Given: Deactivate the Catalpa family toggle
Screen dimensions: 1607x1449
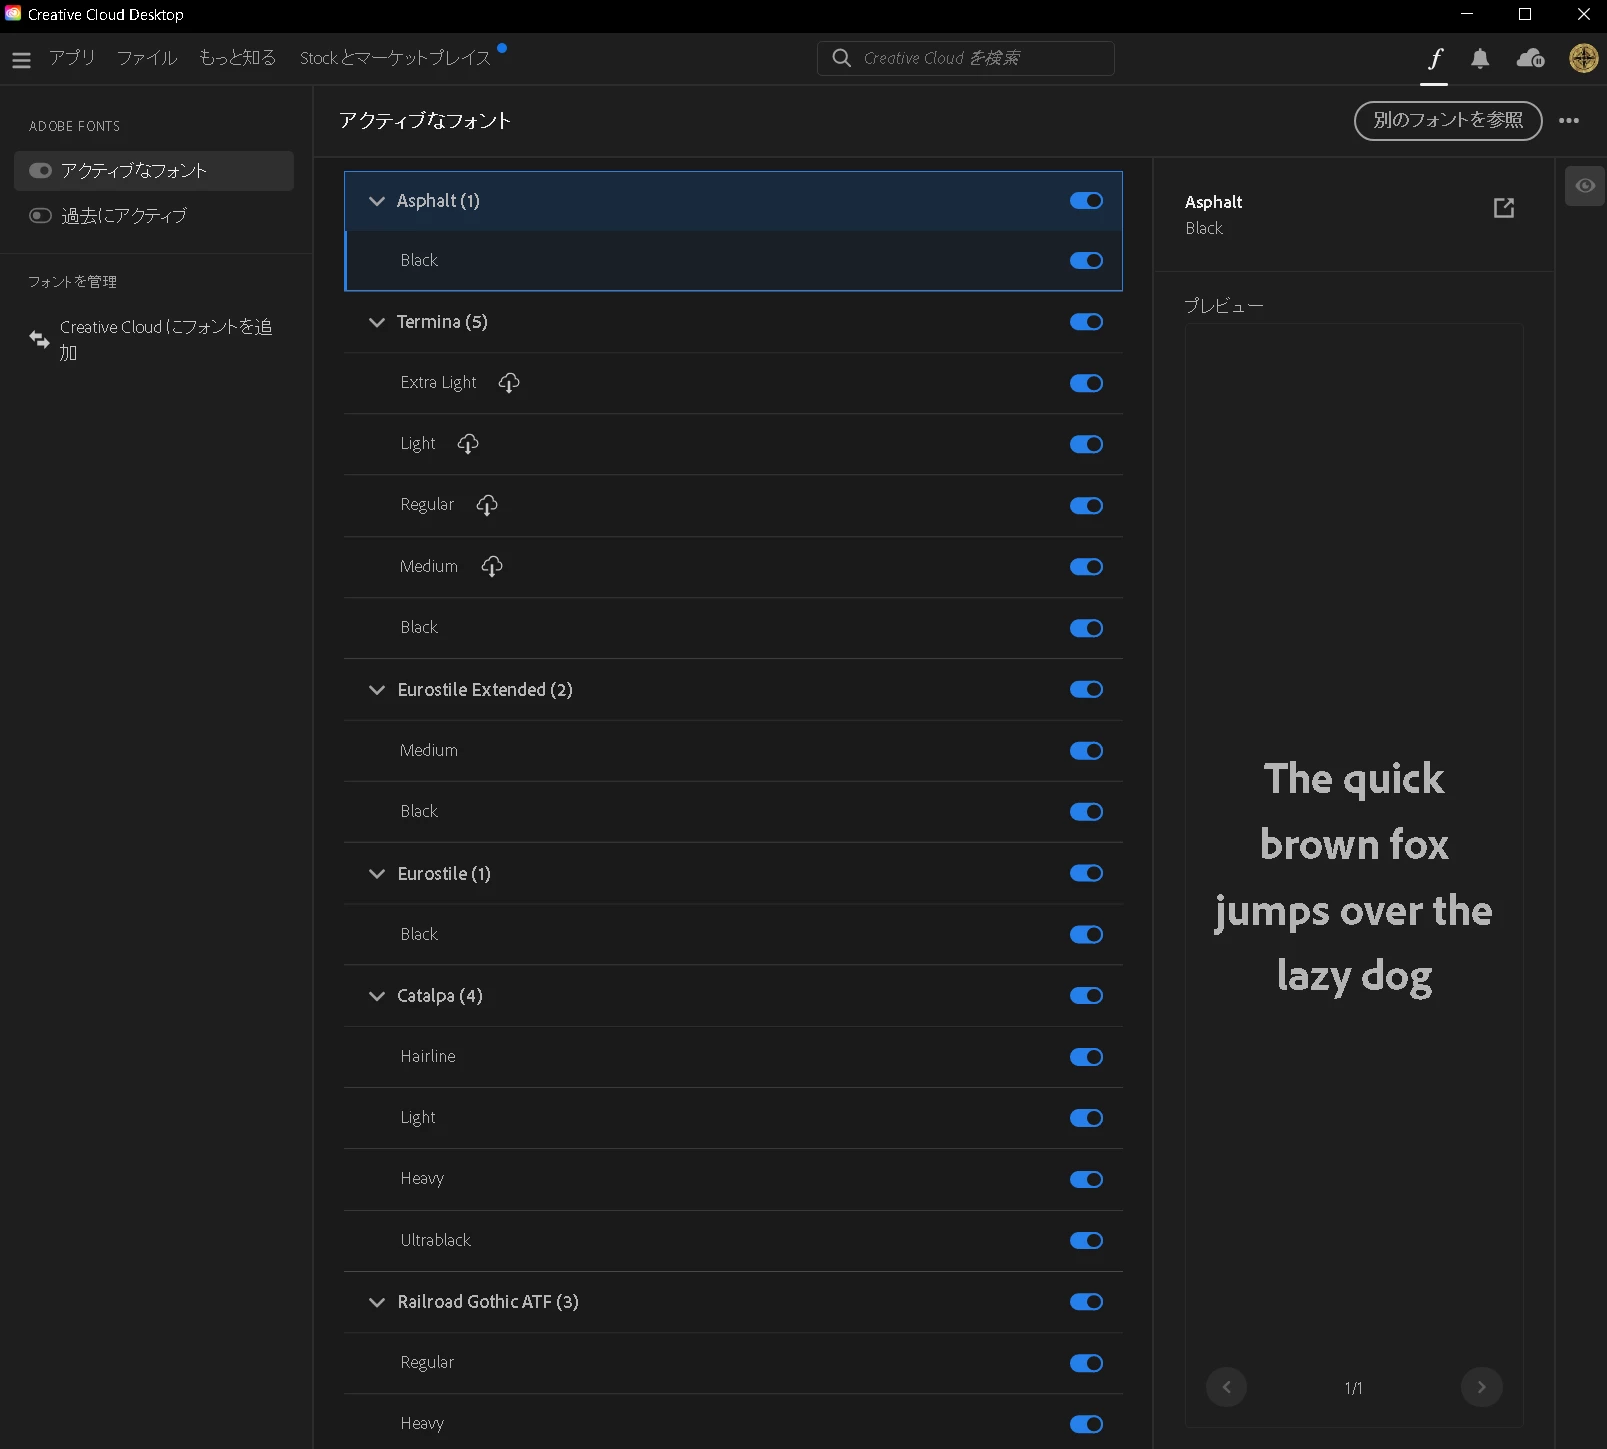Looking at the screenshot, I should pos(1086,996).
